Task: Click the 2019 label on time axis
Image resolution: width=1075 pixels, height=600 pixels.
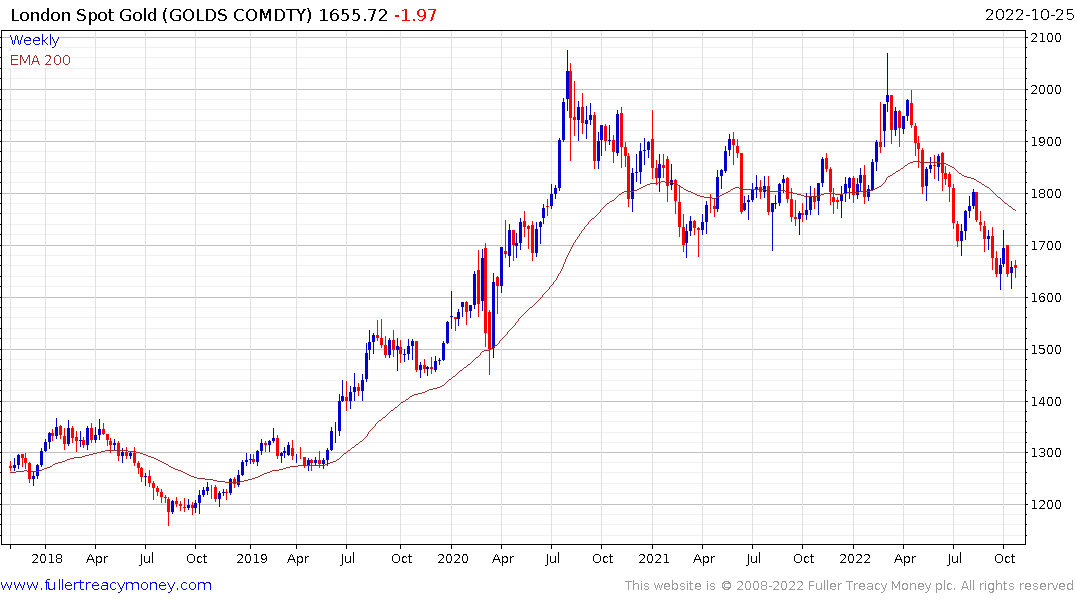Action: pos(252,559)
